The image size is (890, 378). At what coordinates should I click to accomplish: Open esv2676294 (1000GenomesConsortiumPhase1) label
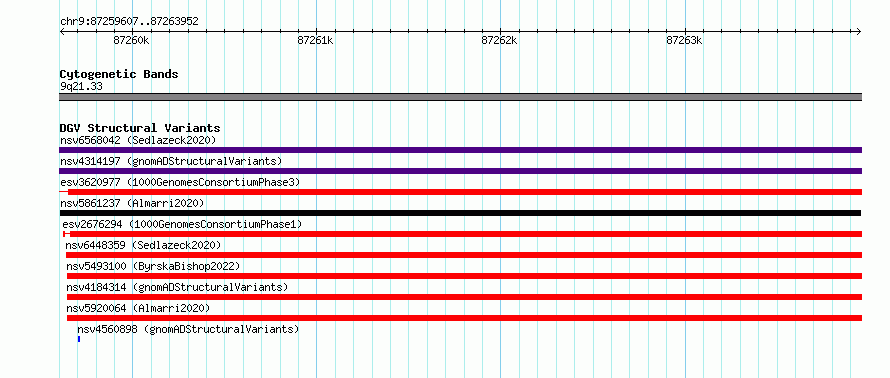click(x=182, y=224)
